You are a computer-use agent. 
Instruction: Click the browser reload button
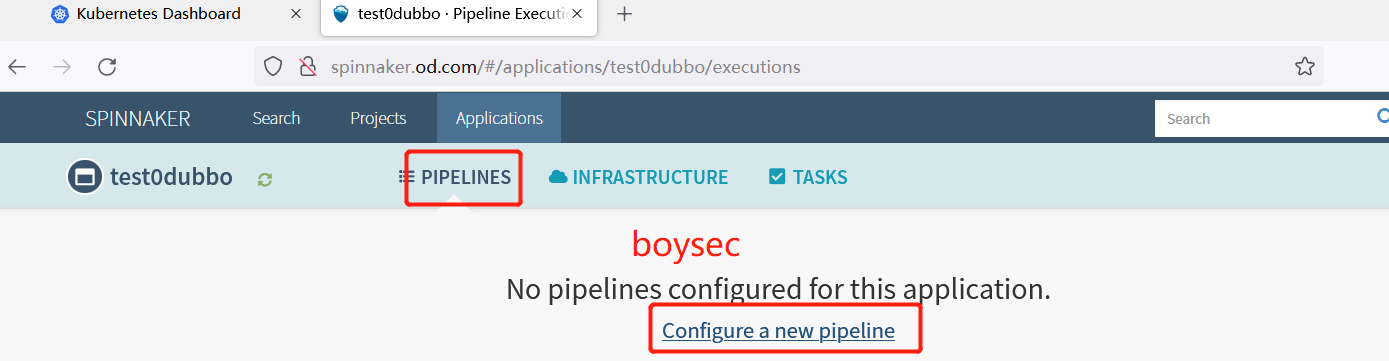(107, 67)
